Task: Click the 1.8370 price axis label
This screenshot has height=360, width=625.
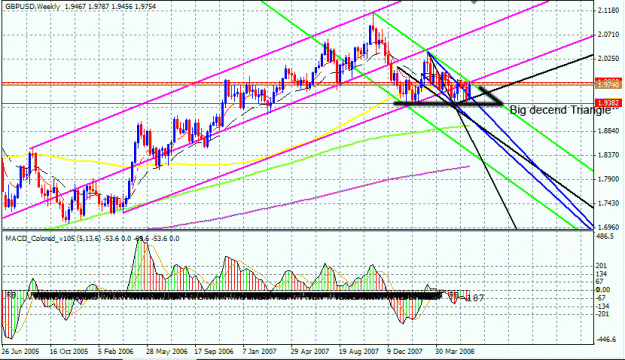Action: 608,155
